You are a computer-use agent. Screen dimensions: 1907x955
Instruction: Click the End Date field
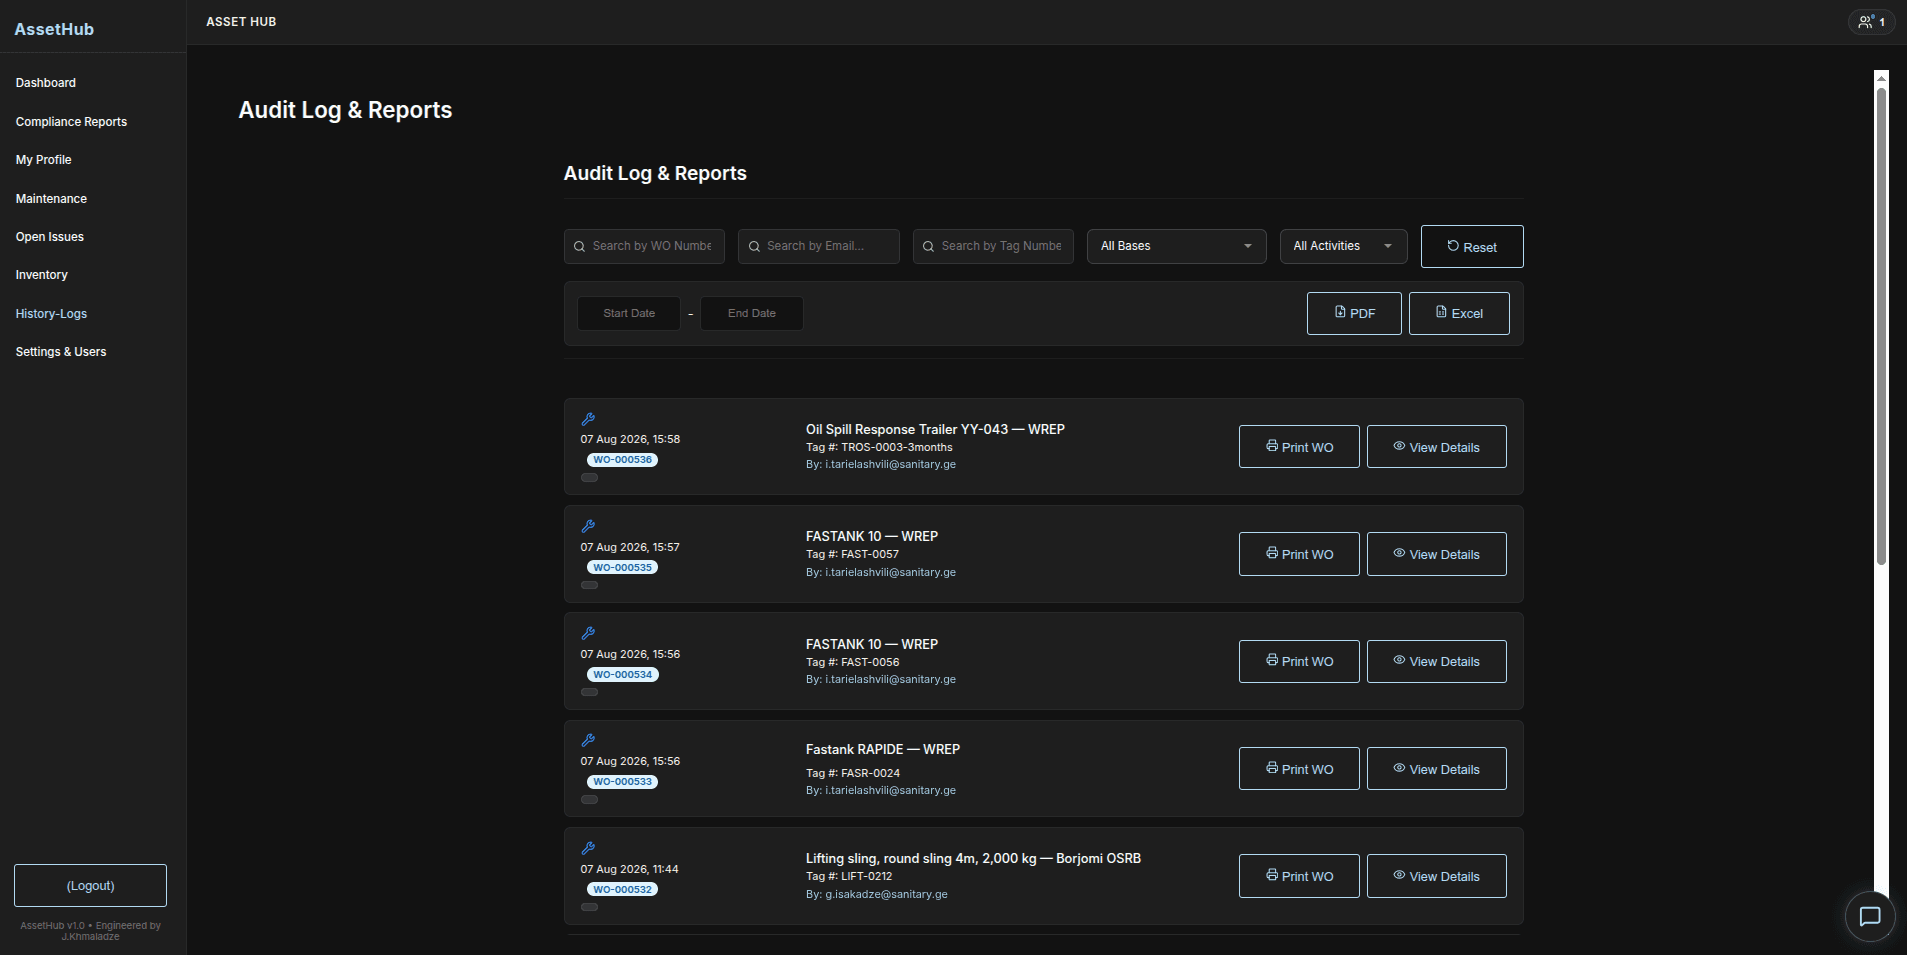[x=752, y=313]
